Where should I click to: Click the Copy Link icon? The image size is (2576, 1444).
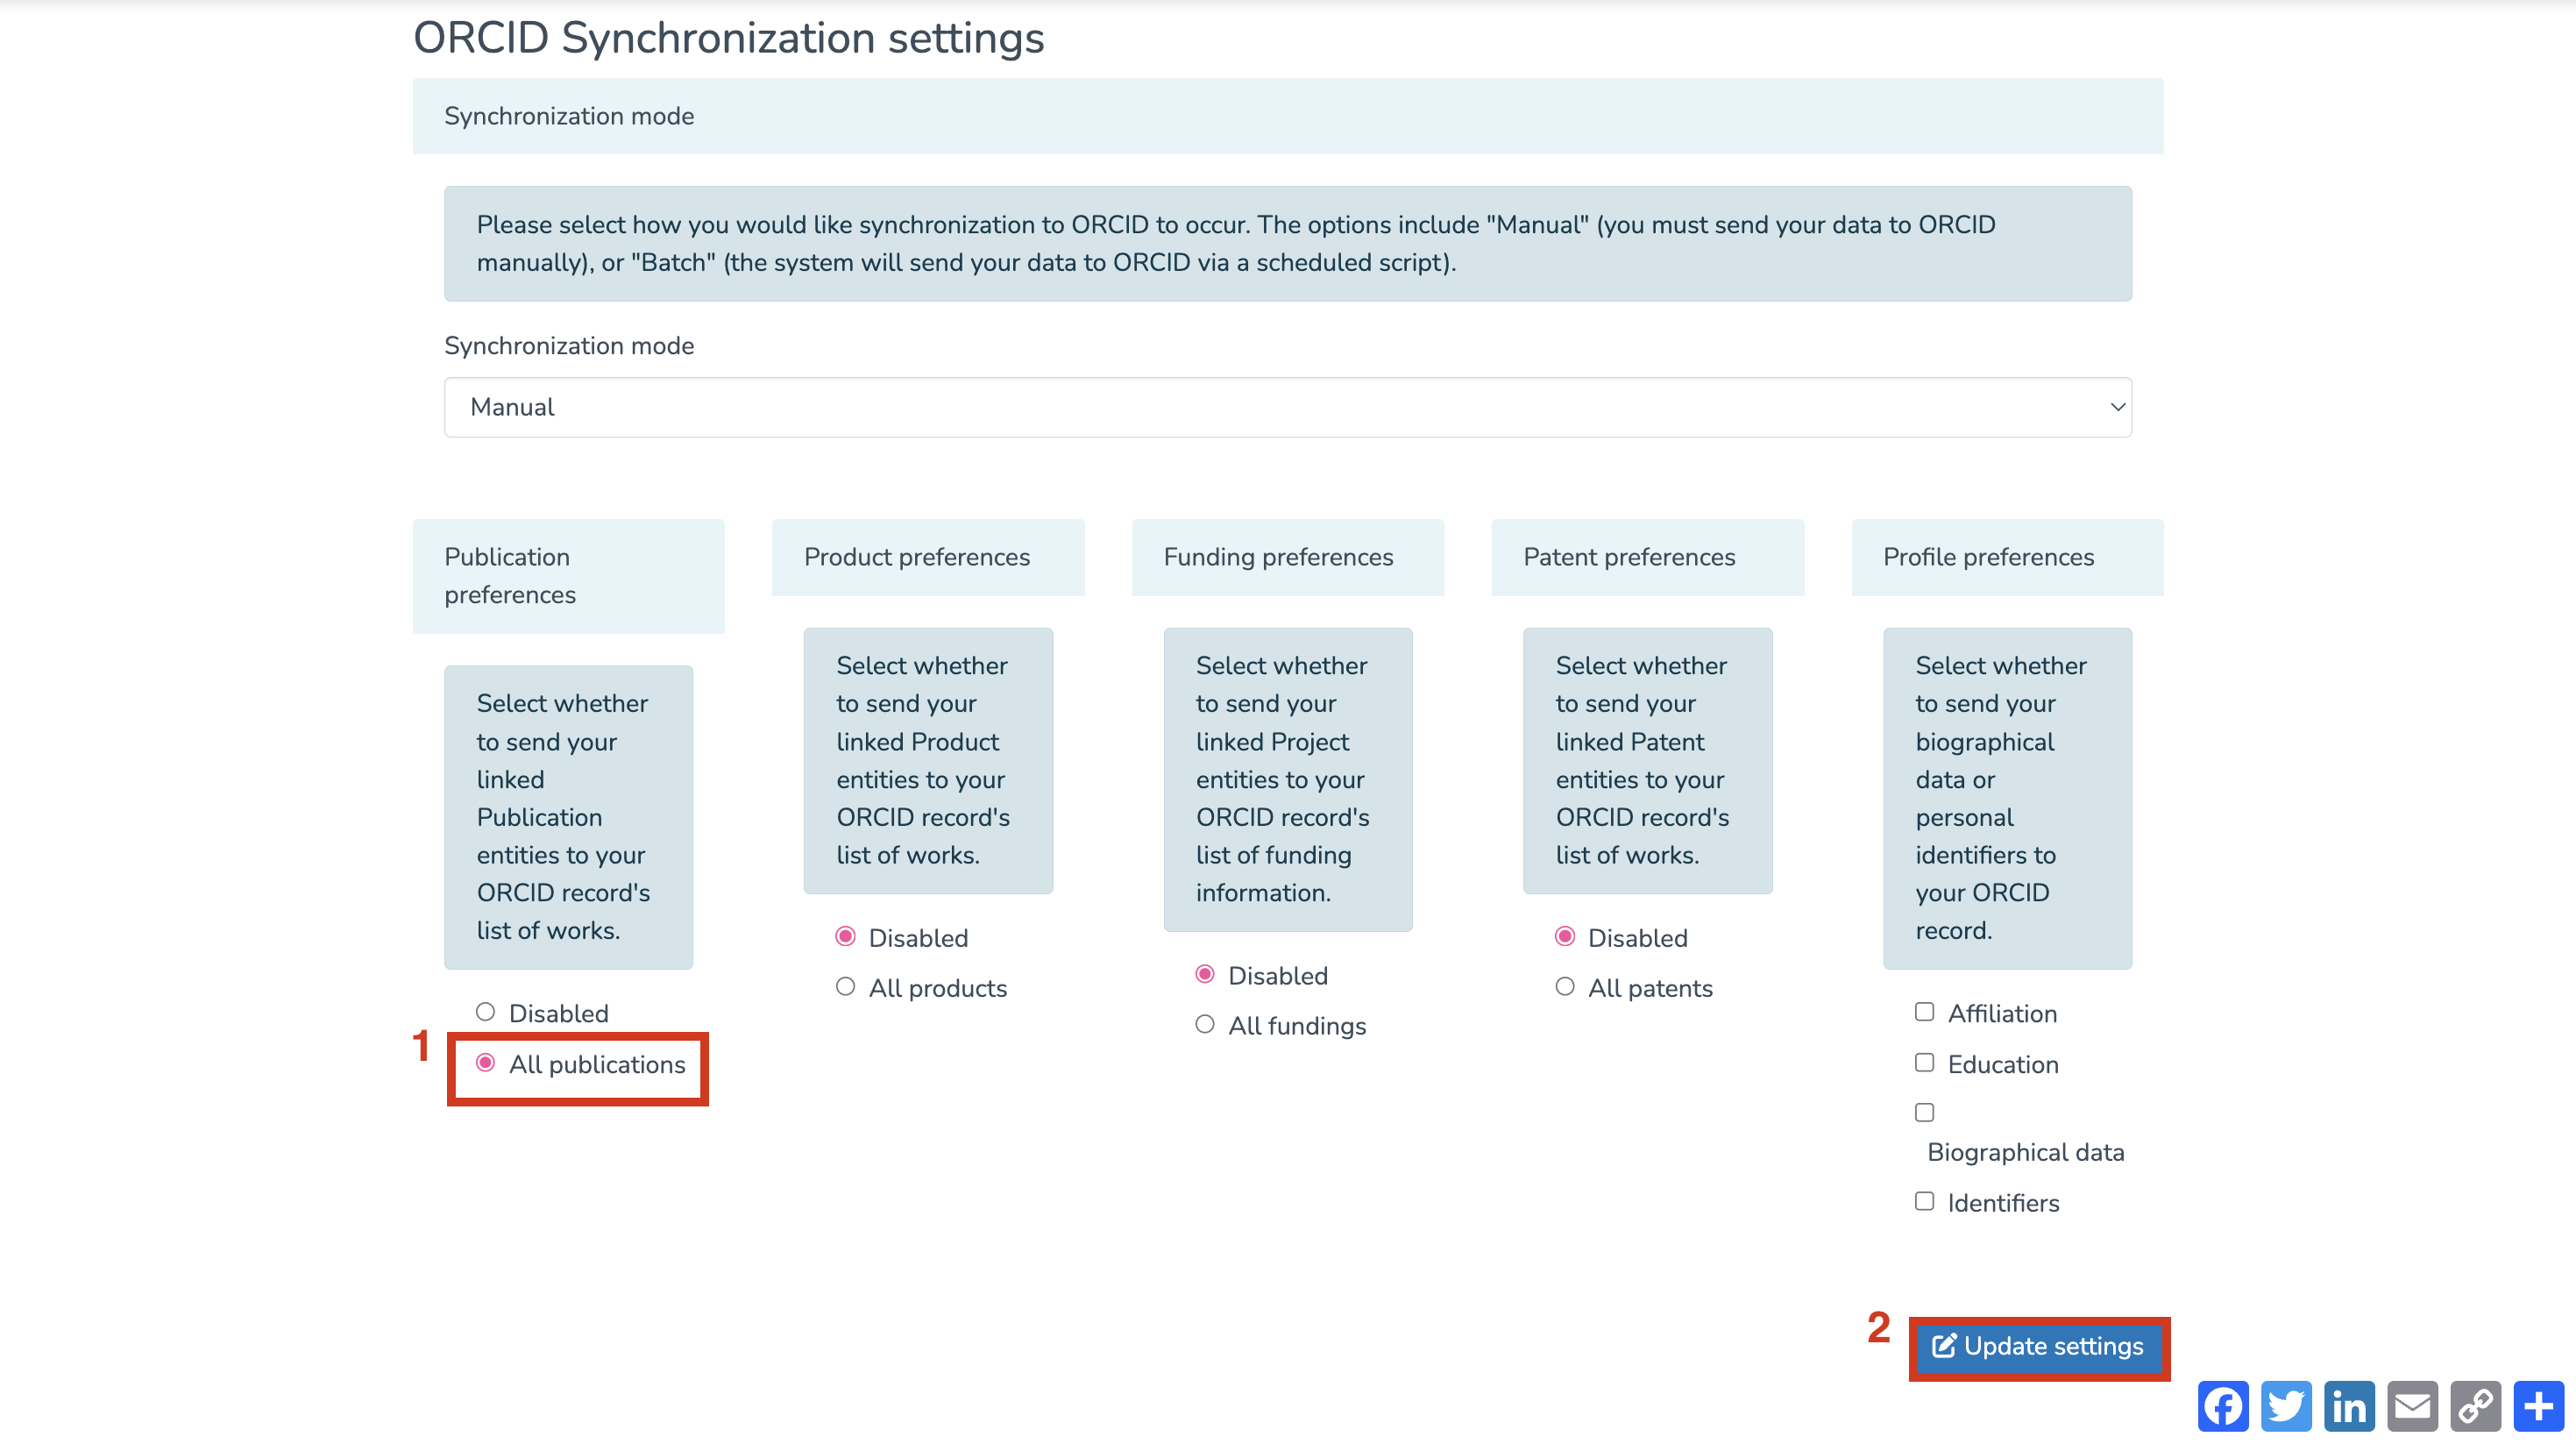(2475, 1406)
